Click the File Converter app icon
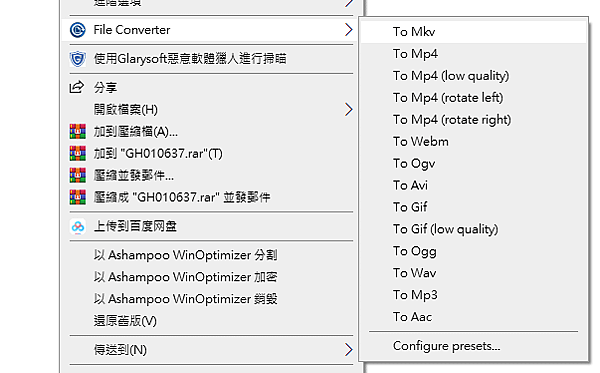This screenshot has width=600, height=373. 78,30
